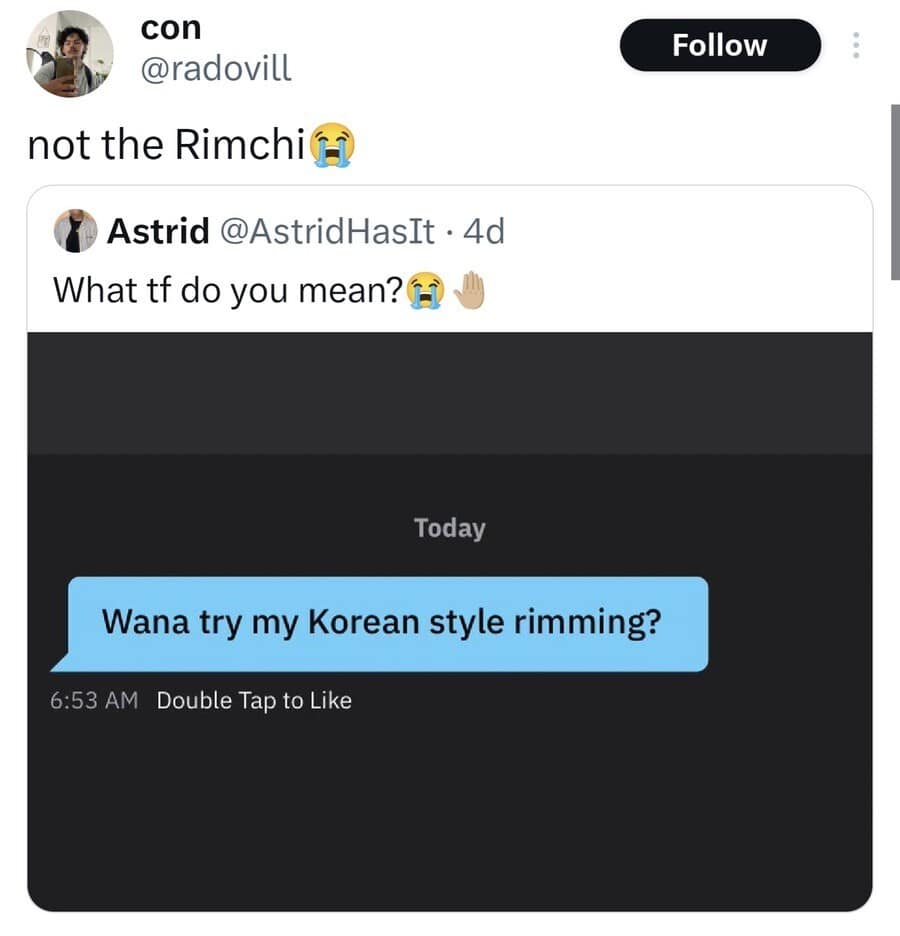Select the Today divider in the chat
This screenshot has width=900, height=936.
pos(449,528)
